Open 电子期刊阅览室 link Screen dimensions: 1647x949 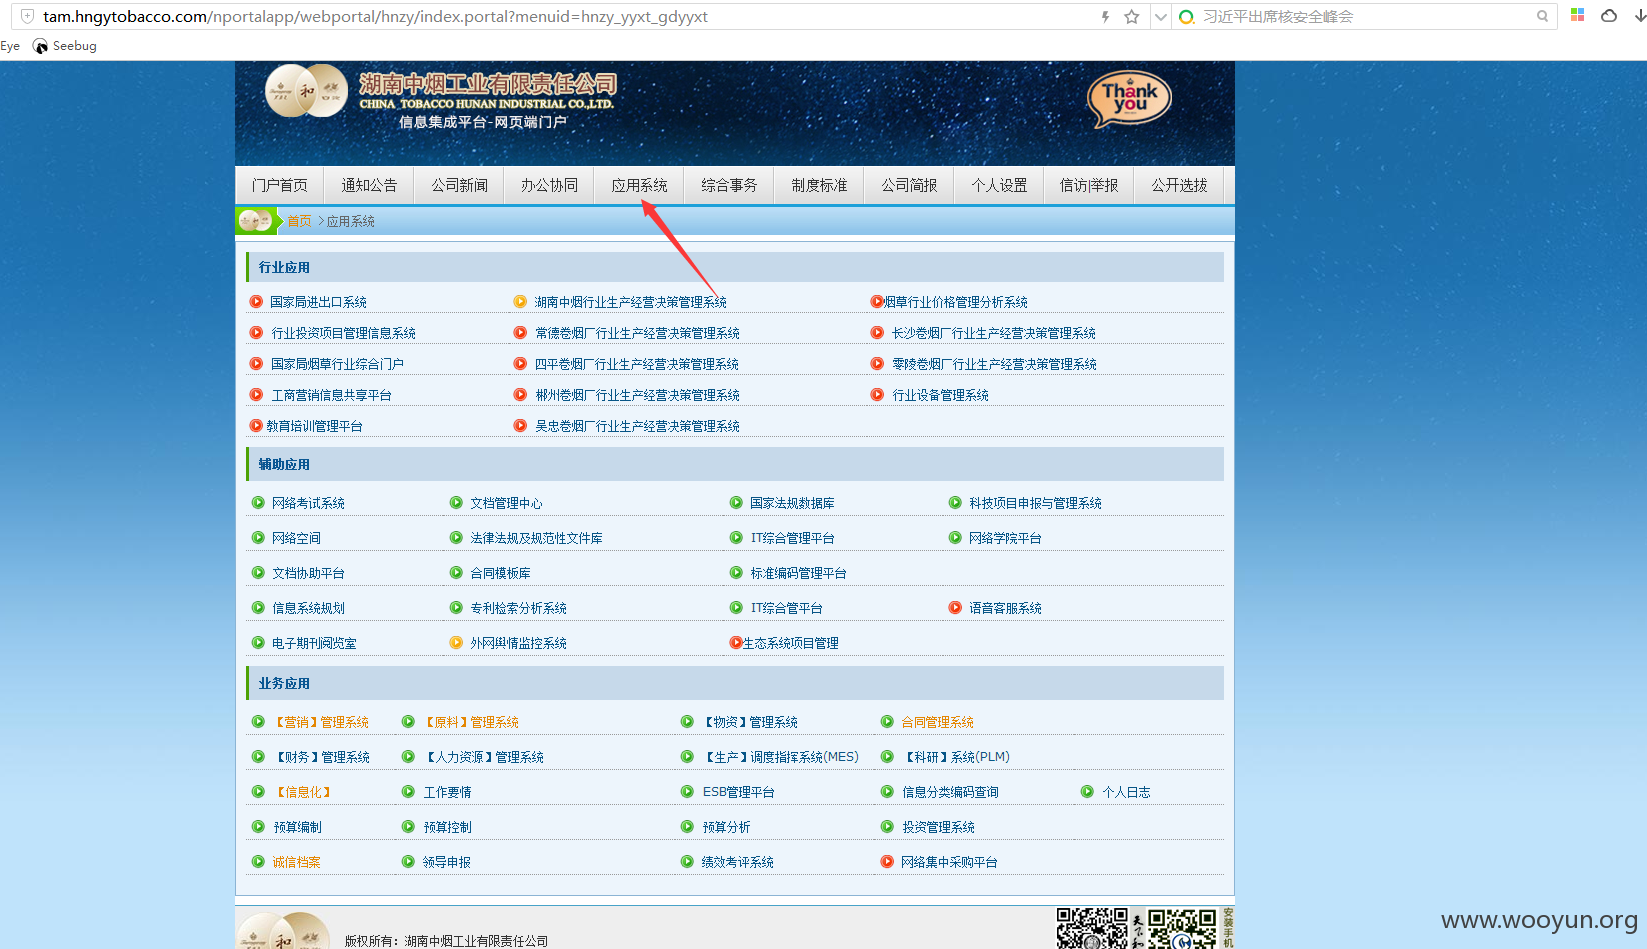(x=314, y=643)
